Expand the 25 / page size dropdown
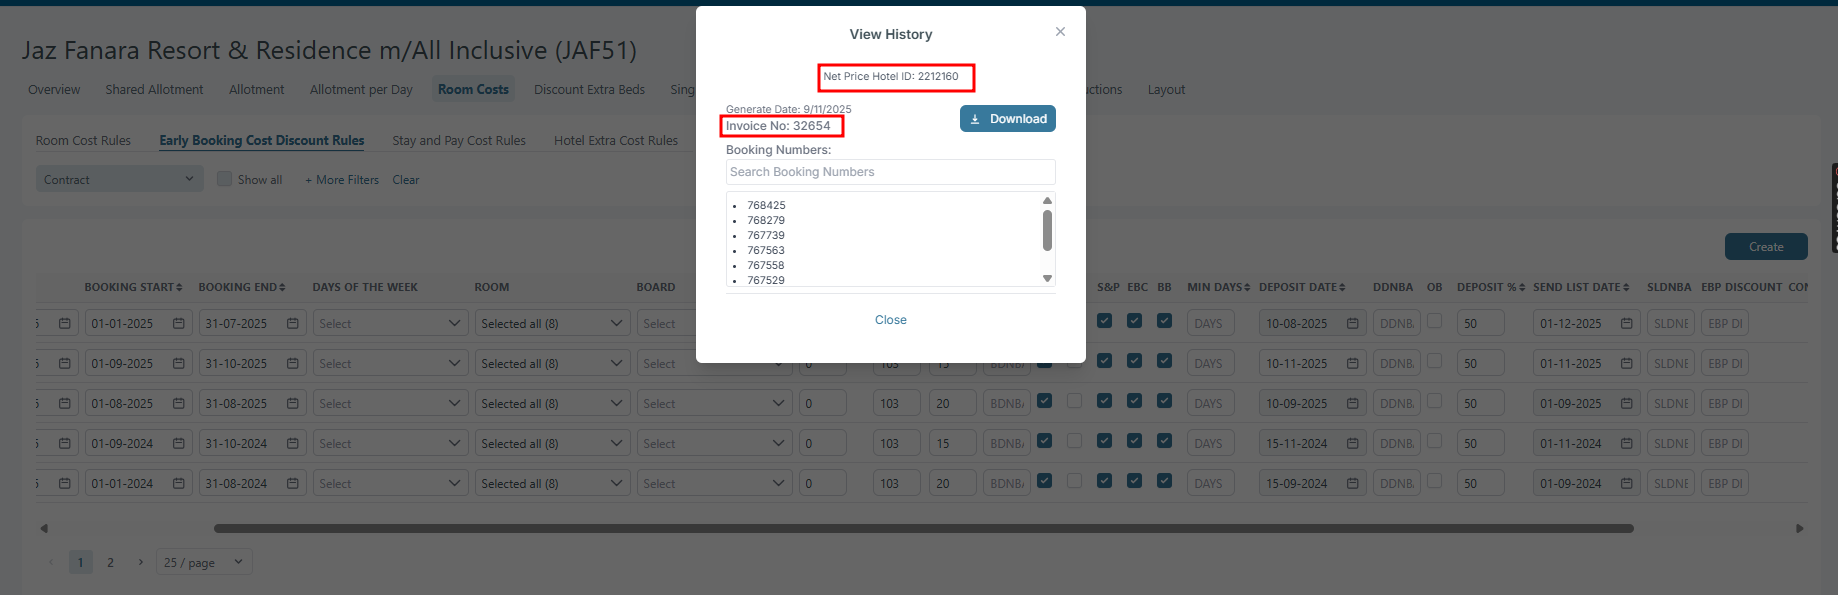 tap(204, 562)
